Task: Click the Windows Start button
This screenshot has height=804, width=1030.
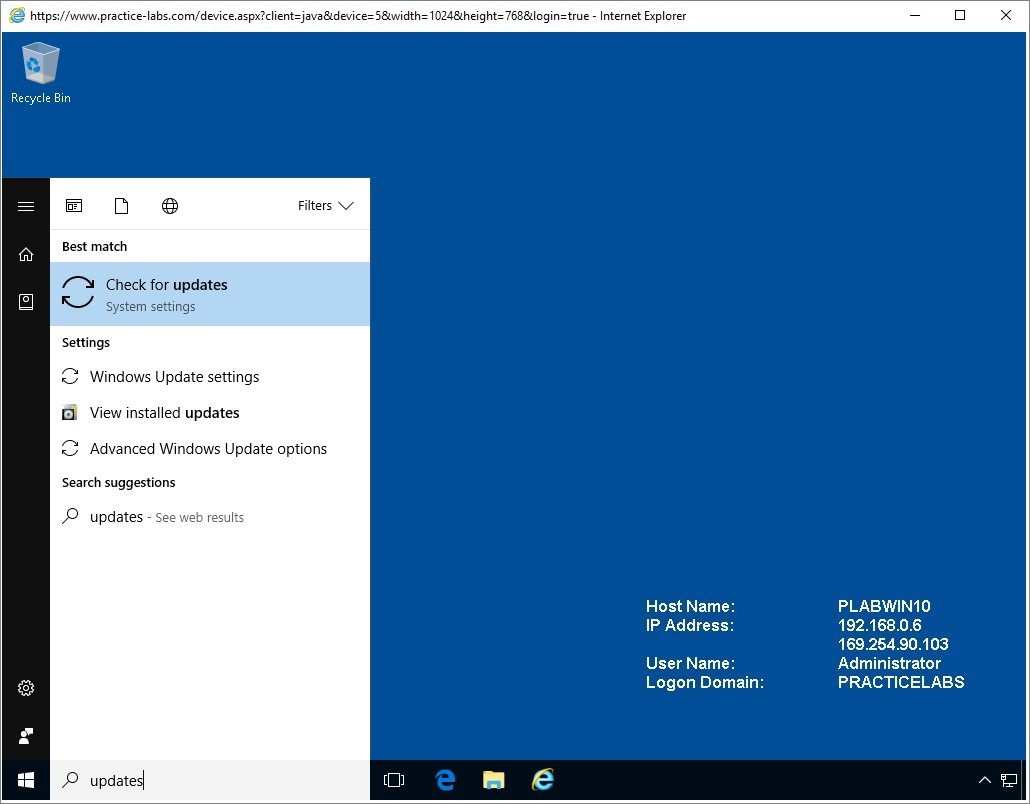Action: click(x=26, y=780)
